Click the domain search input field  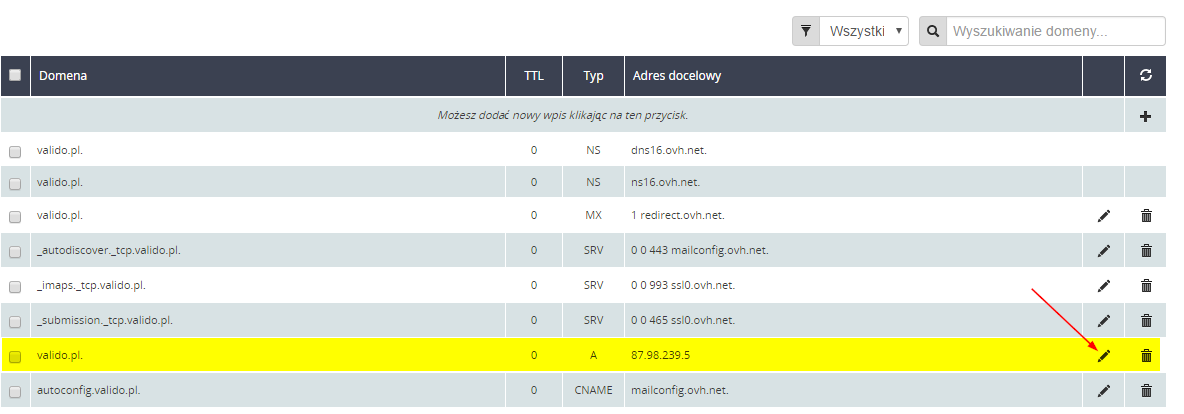(1055, 31)
